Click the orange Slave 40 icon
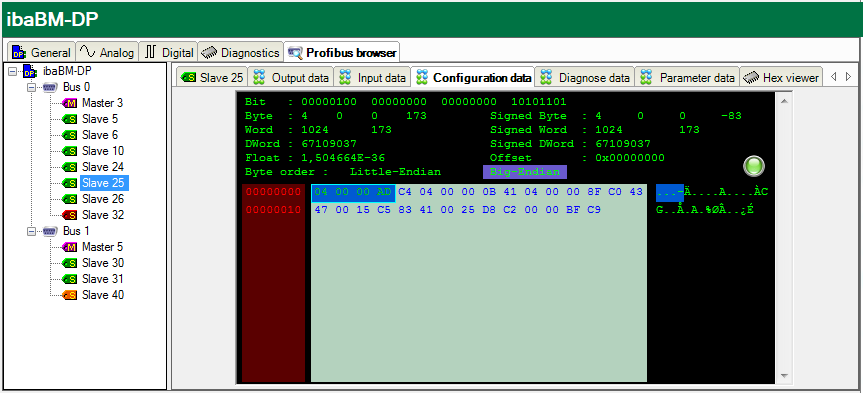Image resolution: width=863 pixels, height=393 pixels. pyautogui.click(x=70, y=295)
